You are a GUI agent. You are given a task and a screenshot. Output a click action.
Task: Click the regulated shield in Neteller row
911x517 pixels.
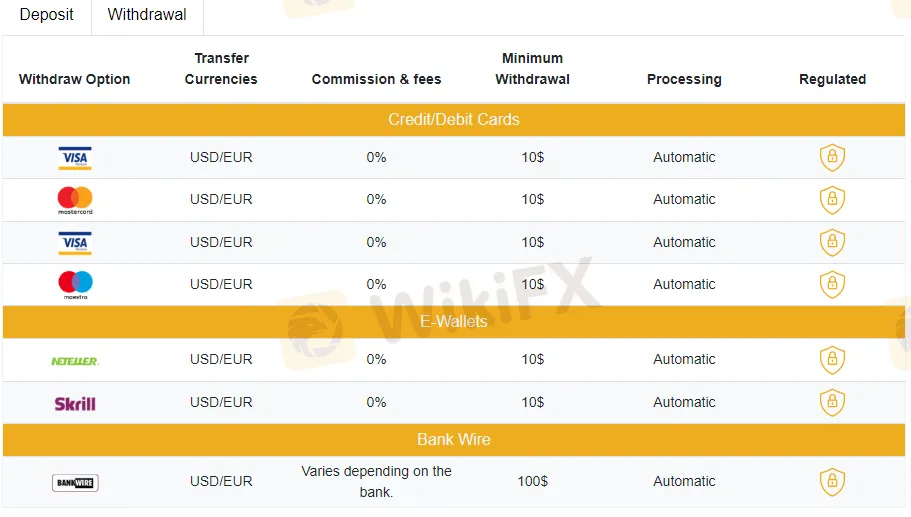click(832, 360)
